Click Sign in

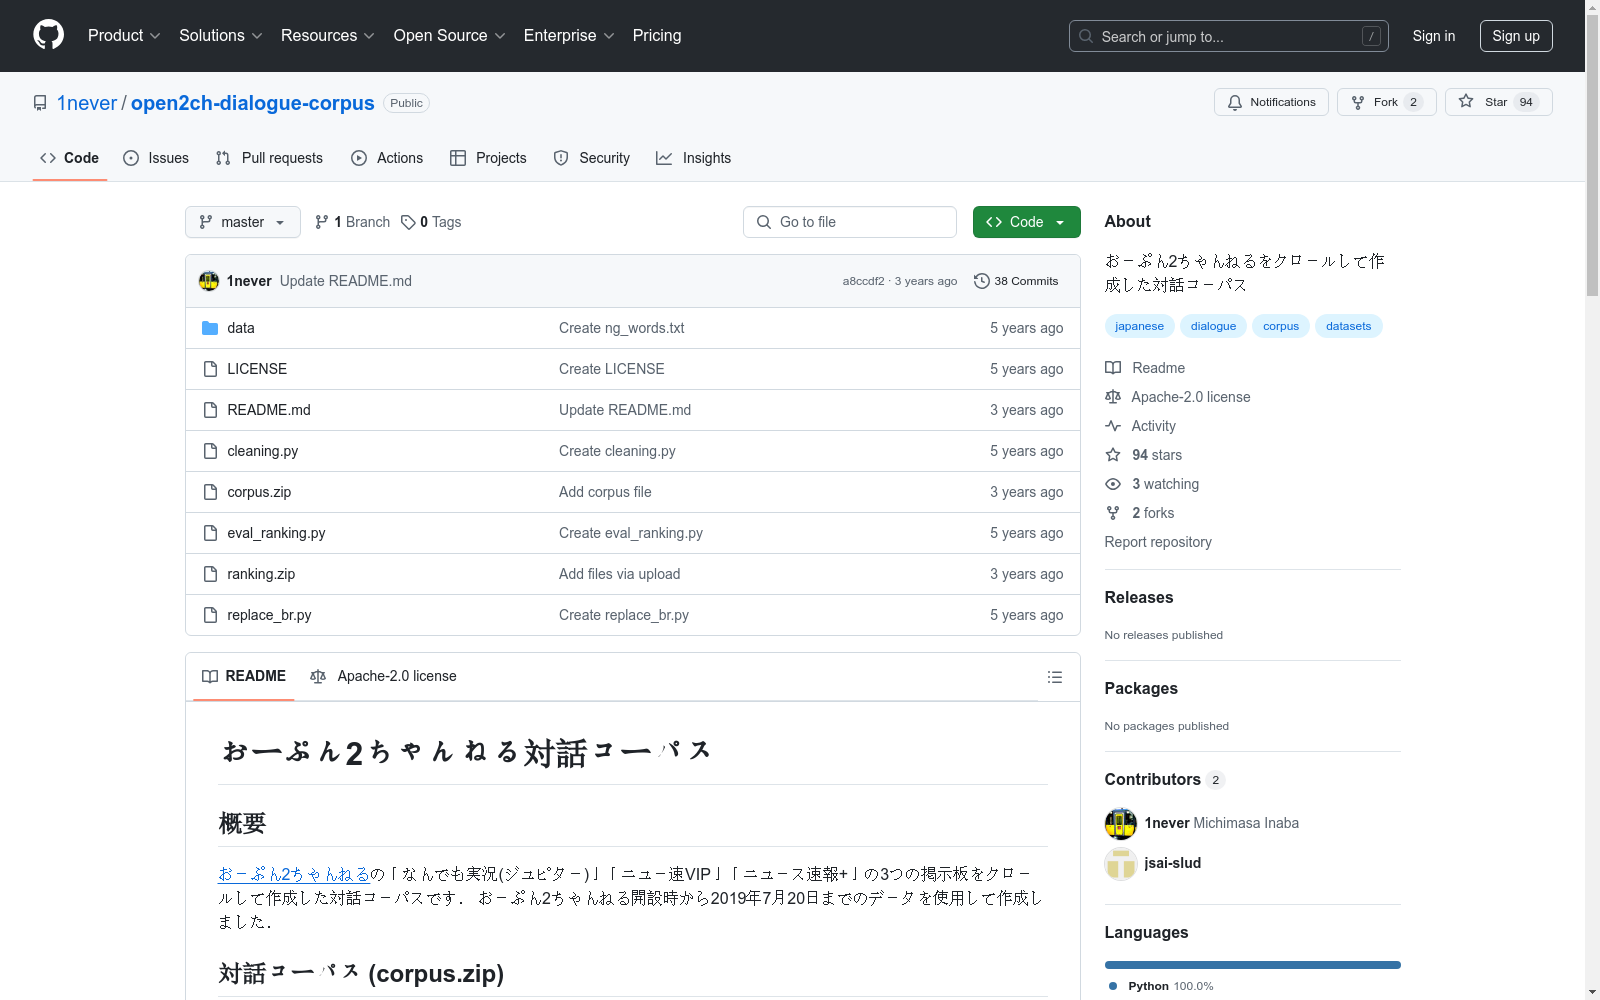tap(1433, 36)
